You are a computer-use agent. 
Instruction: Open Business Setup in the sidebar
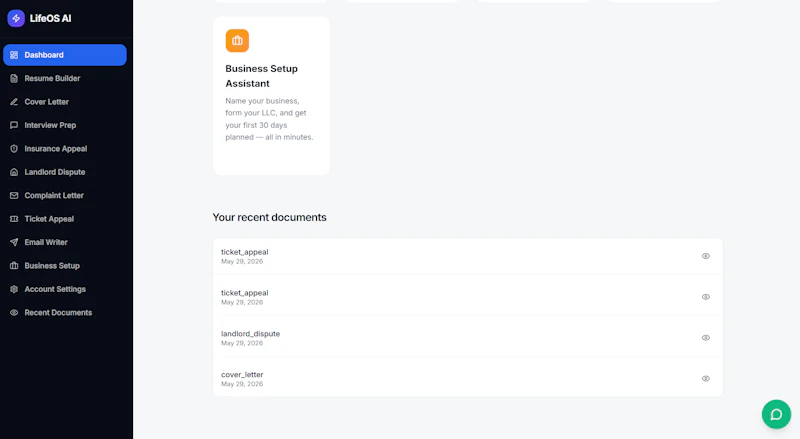coord(65,265)
